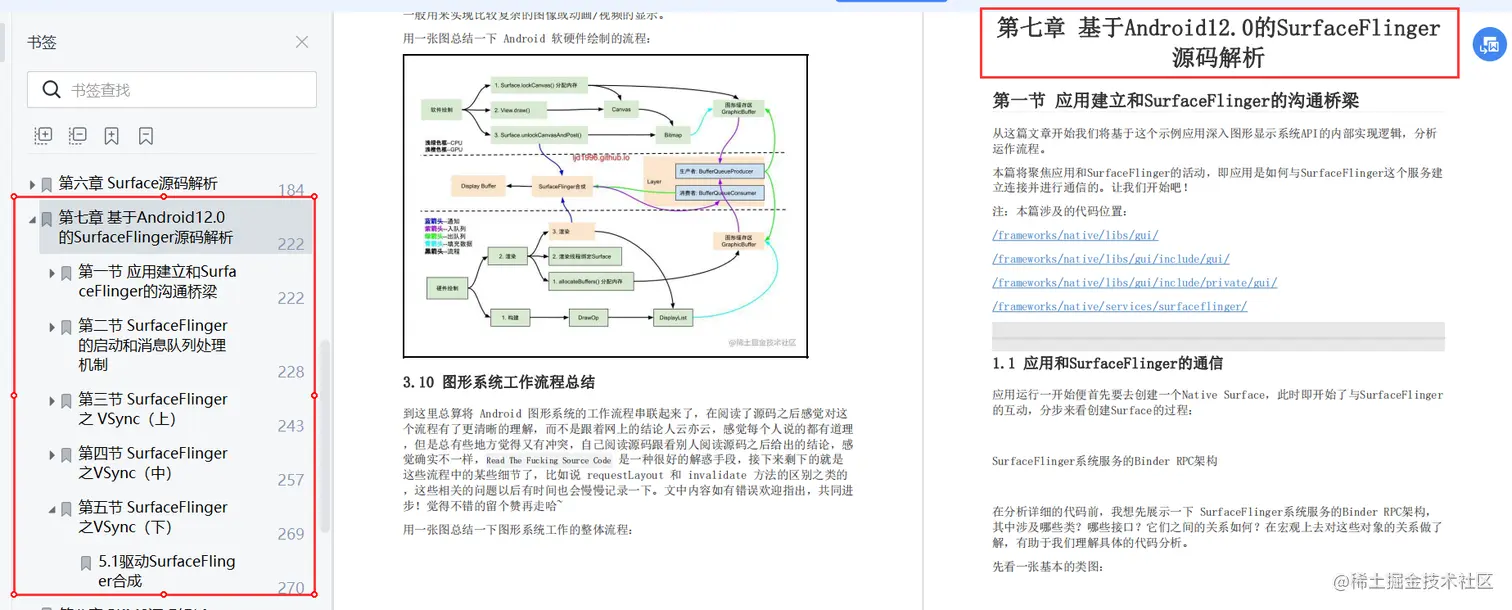Expand the 第六章 Surface源码解析 chapter
Screen dimensions: 1512x610
click(x=32, y=183)
